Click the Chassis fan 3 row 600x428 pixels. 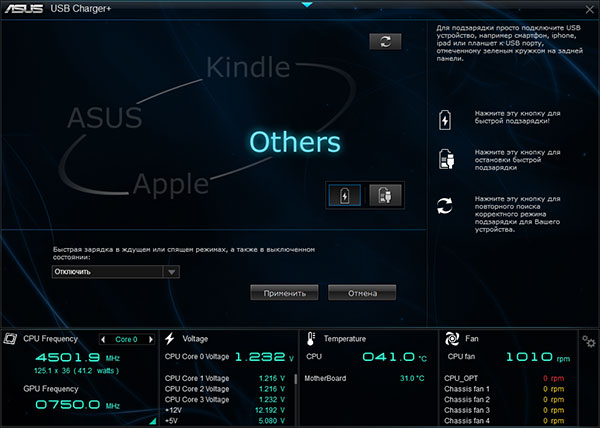(x=504, y=410)
